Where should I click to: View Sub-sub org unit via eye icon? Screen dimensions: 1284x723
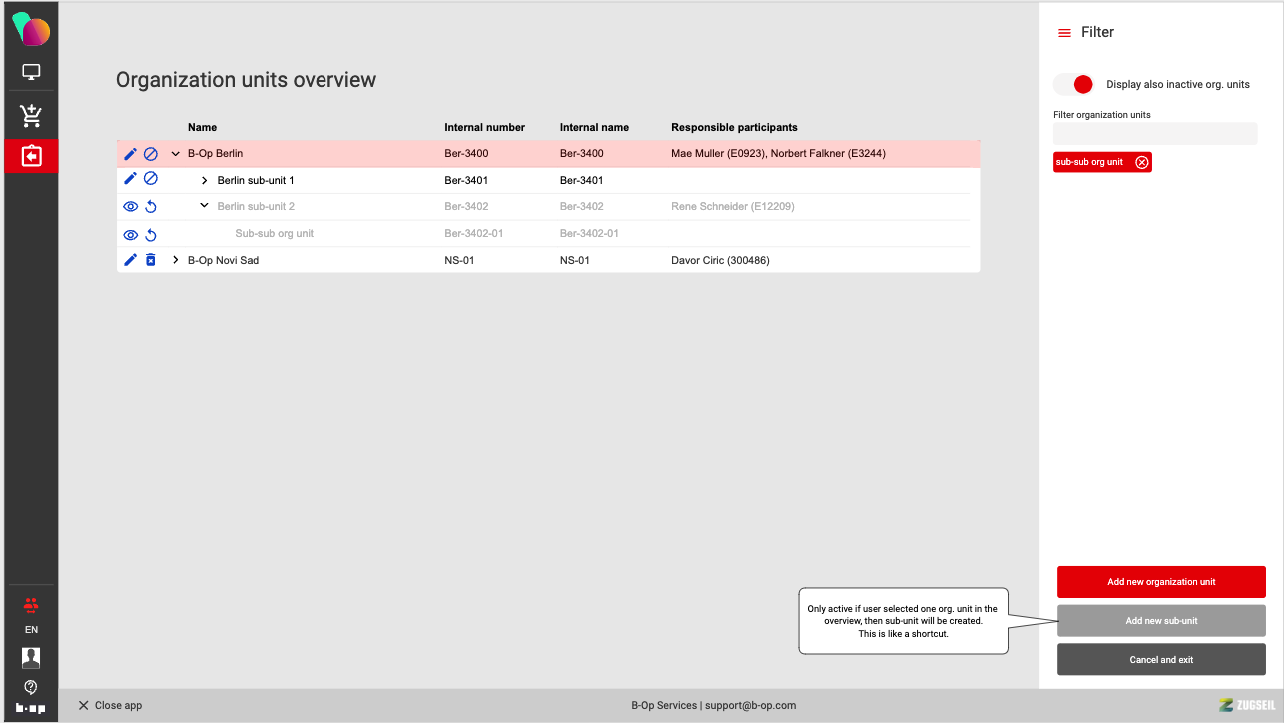[x=130, y=235]
